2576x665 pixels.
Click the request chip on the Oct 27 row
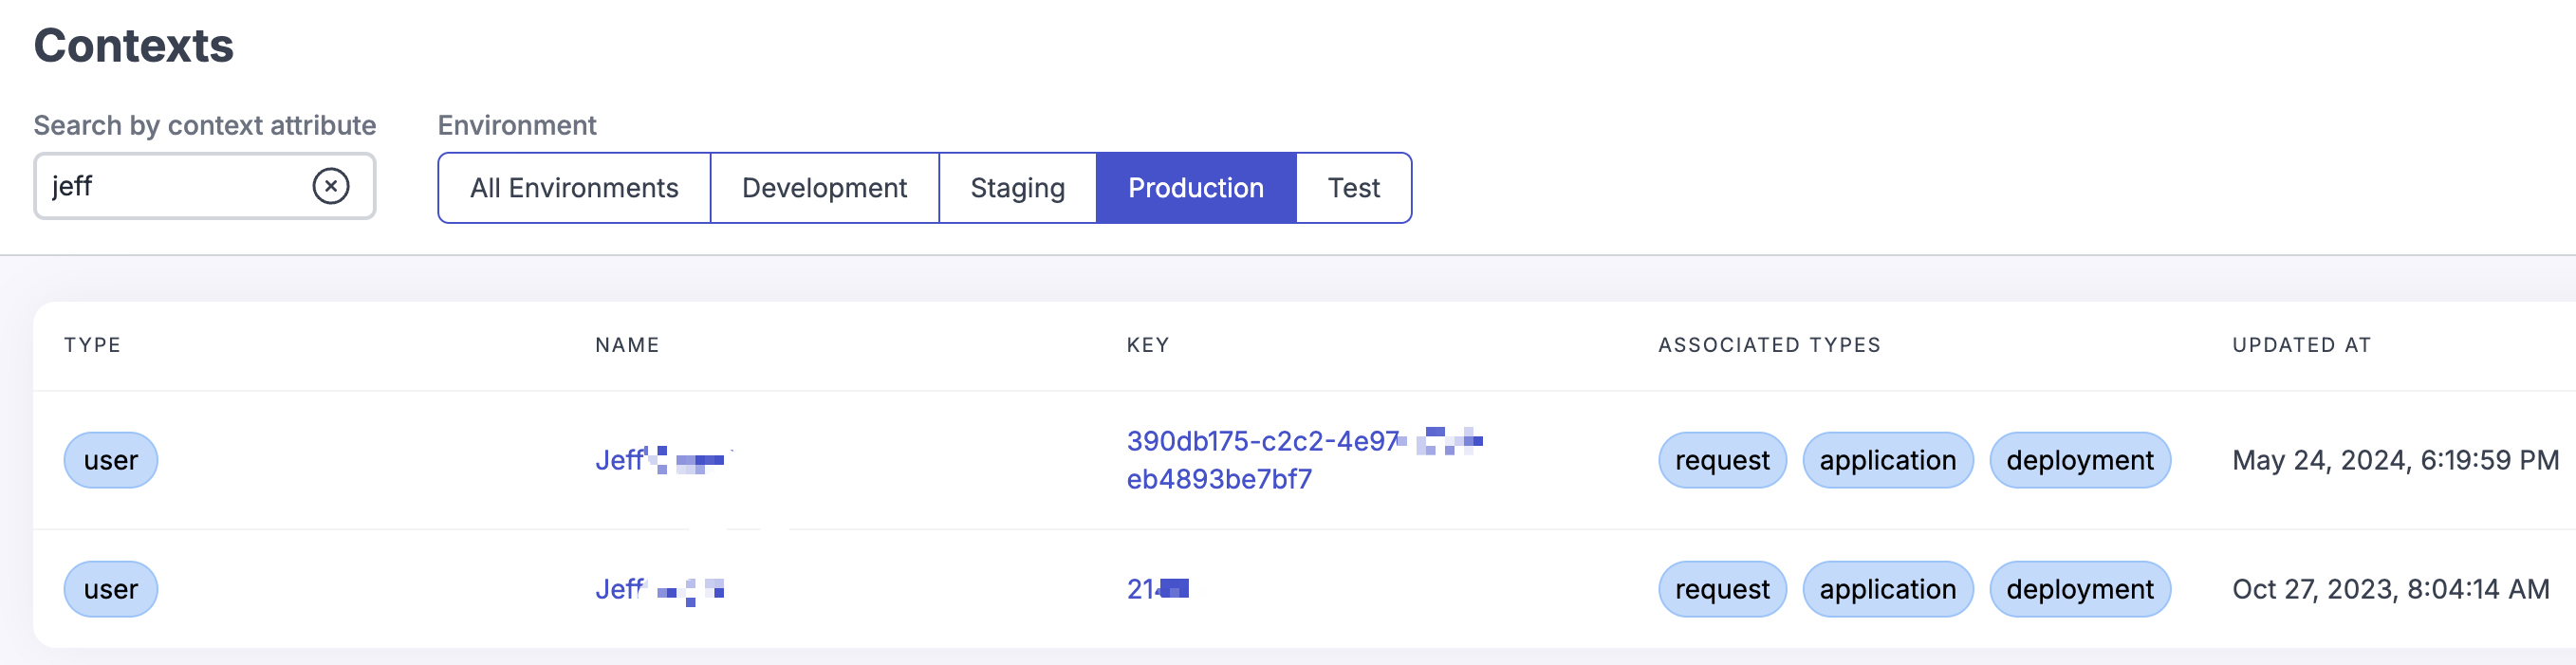click(1721, 589)
